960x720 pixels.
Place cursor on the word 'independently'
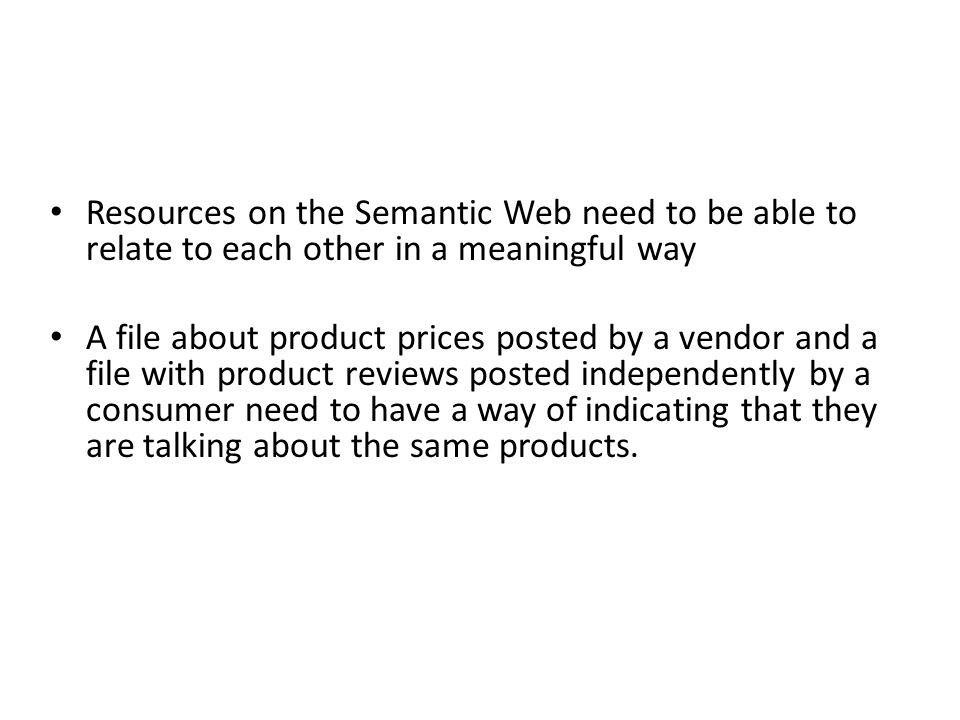click(688, 376)
